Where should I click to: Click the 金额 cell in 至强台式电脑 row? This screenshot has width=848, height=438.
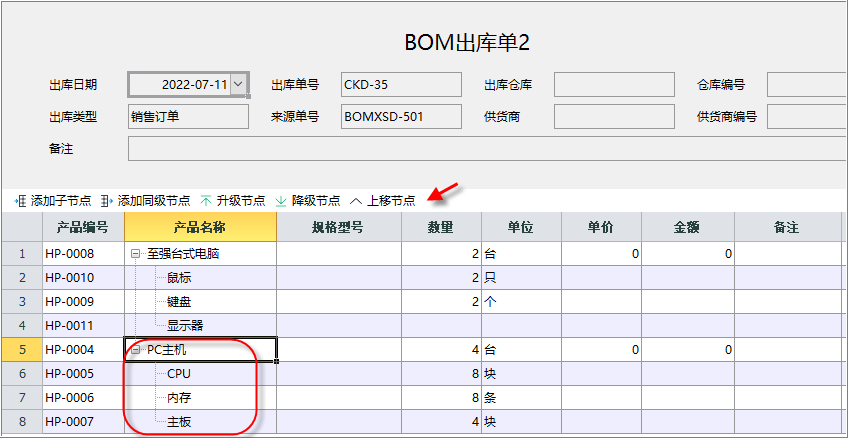pos(688,254)
